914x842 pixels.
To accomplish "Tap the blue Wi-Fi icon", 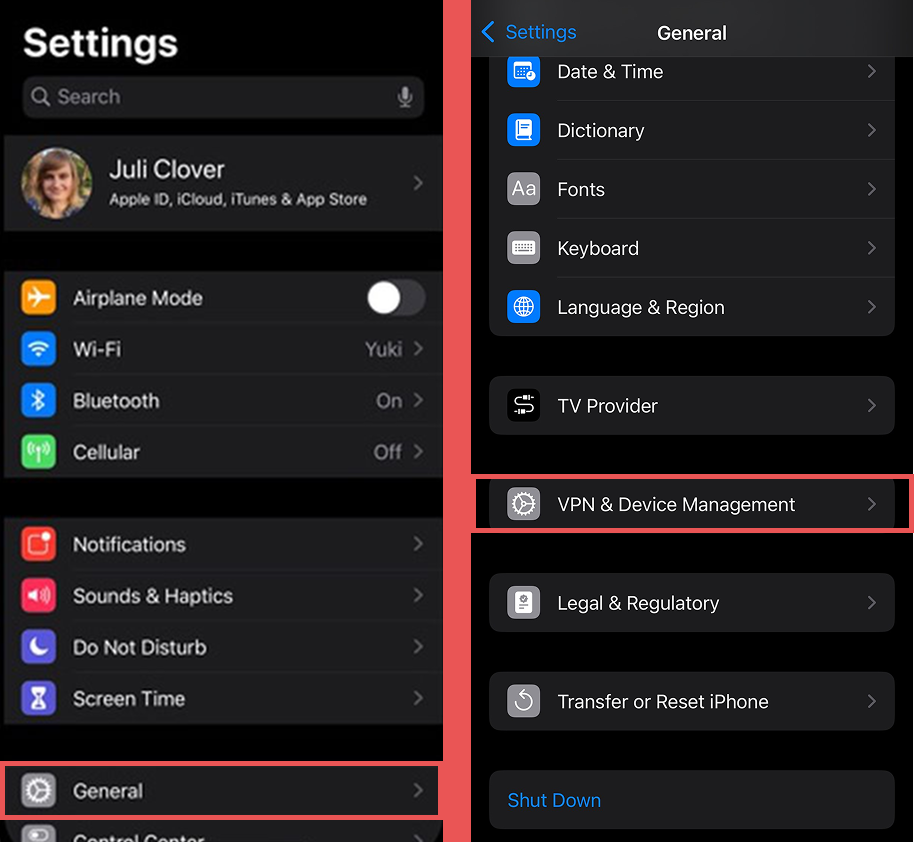I will [38, 349].
